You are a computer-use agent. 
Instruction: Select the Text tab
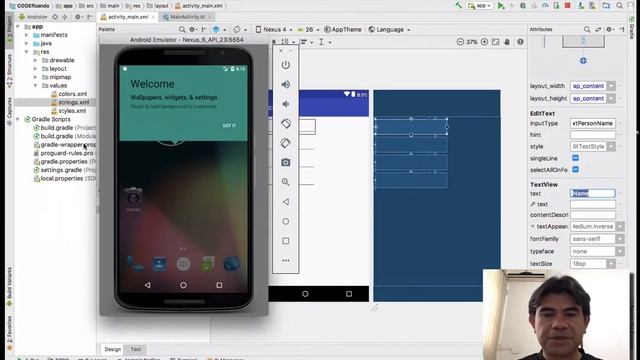point(136,349)
